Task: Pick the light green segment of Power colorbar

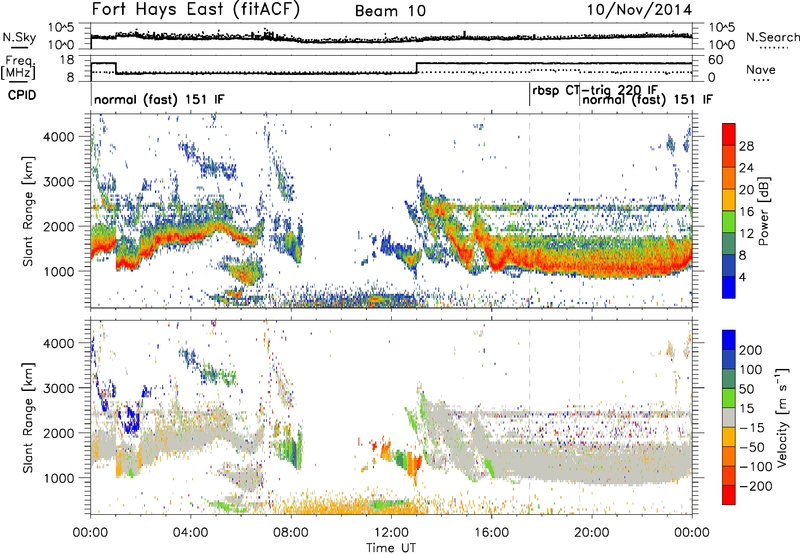Action: [x=729, y=222]
